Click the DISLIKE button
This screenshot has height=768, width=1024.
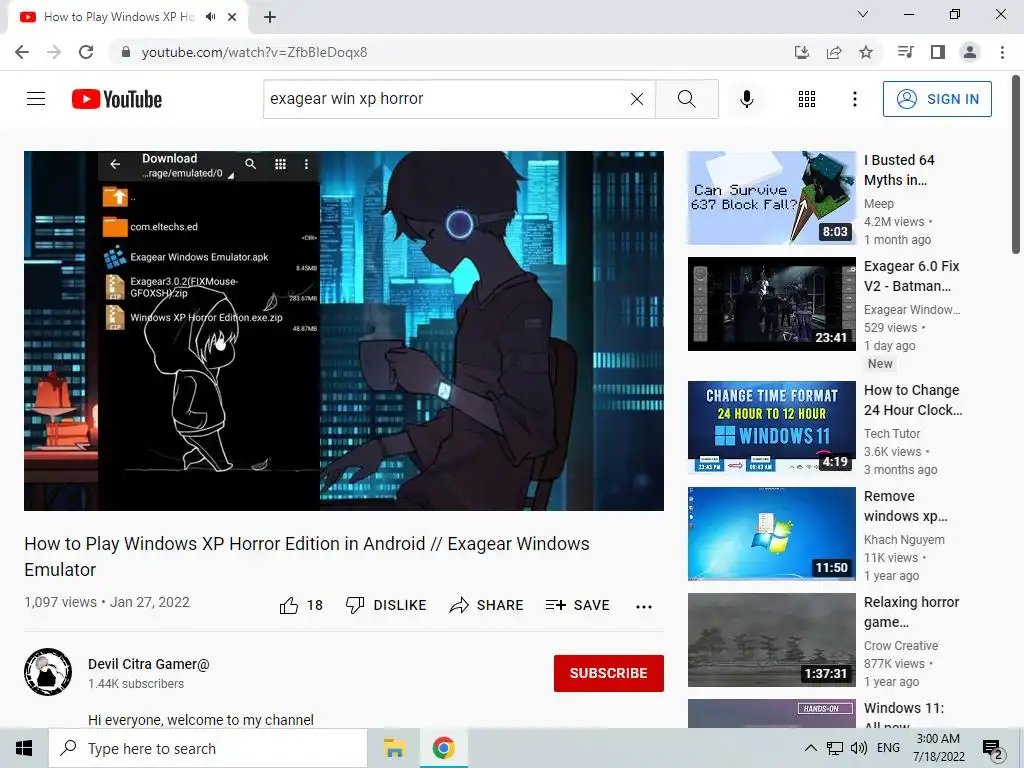(386, 605)
